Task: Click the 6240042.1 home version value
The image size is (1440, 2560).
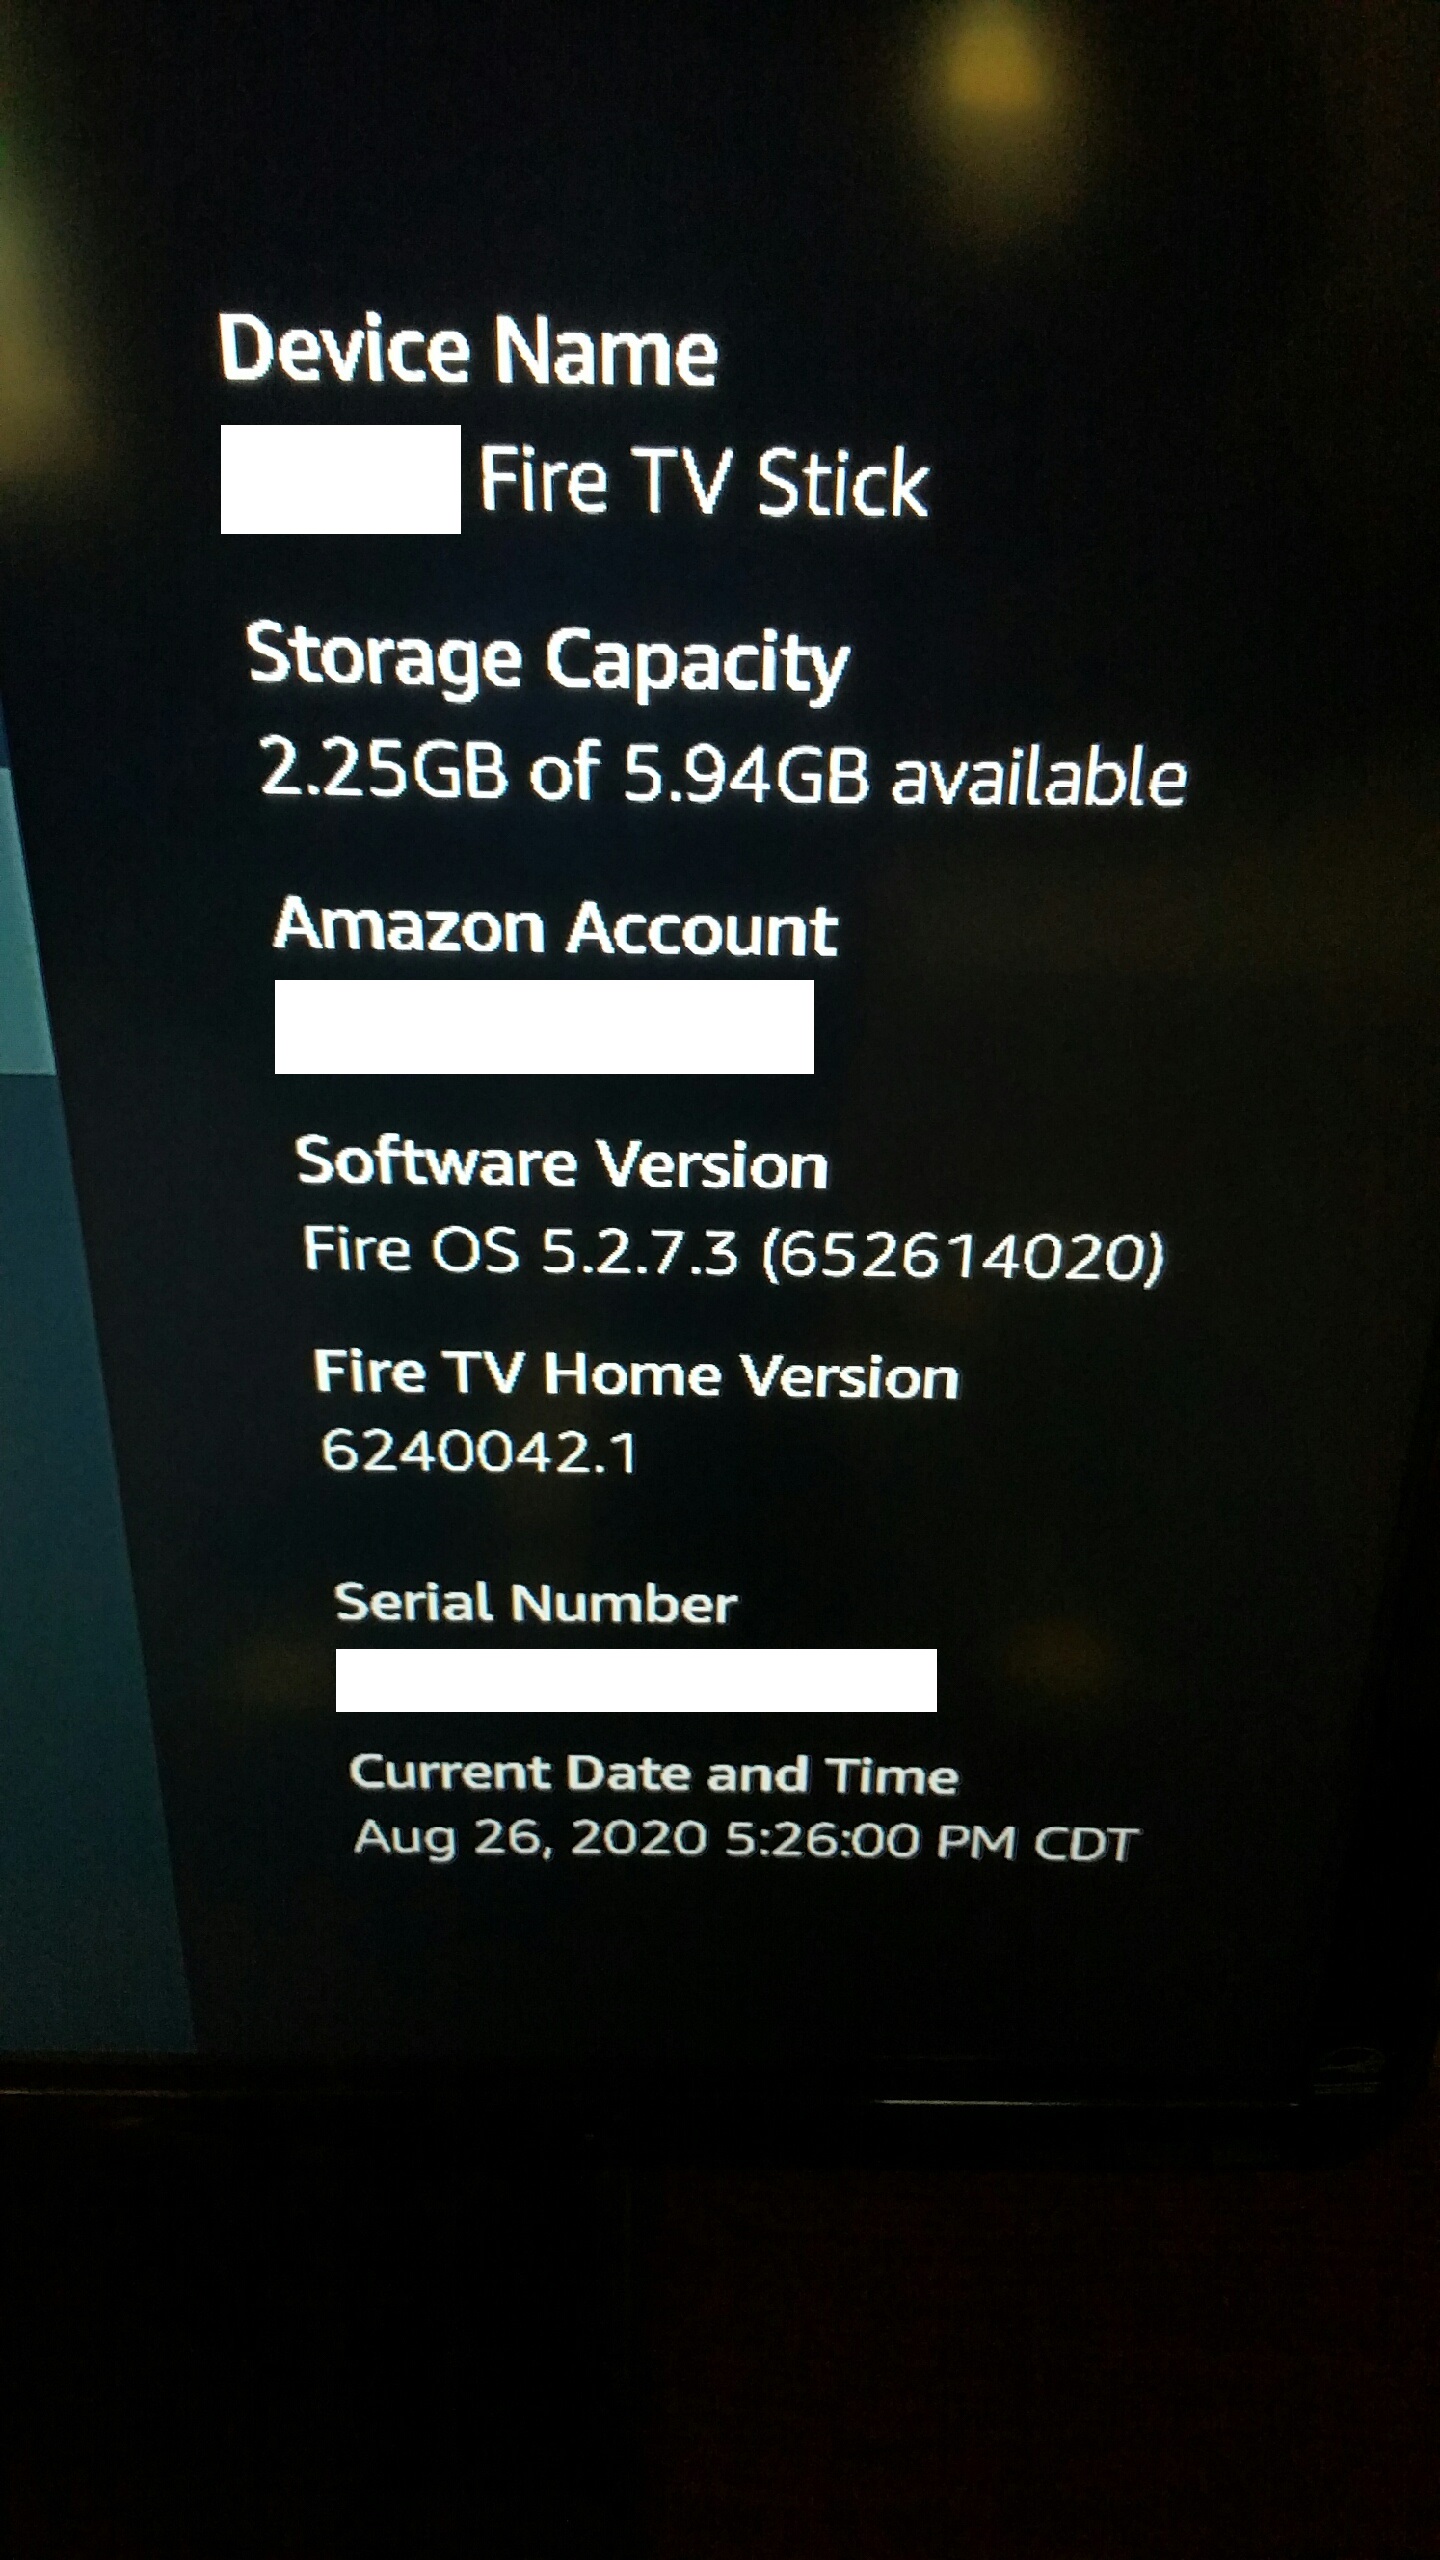Action: coord(478,1452)
